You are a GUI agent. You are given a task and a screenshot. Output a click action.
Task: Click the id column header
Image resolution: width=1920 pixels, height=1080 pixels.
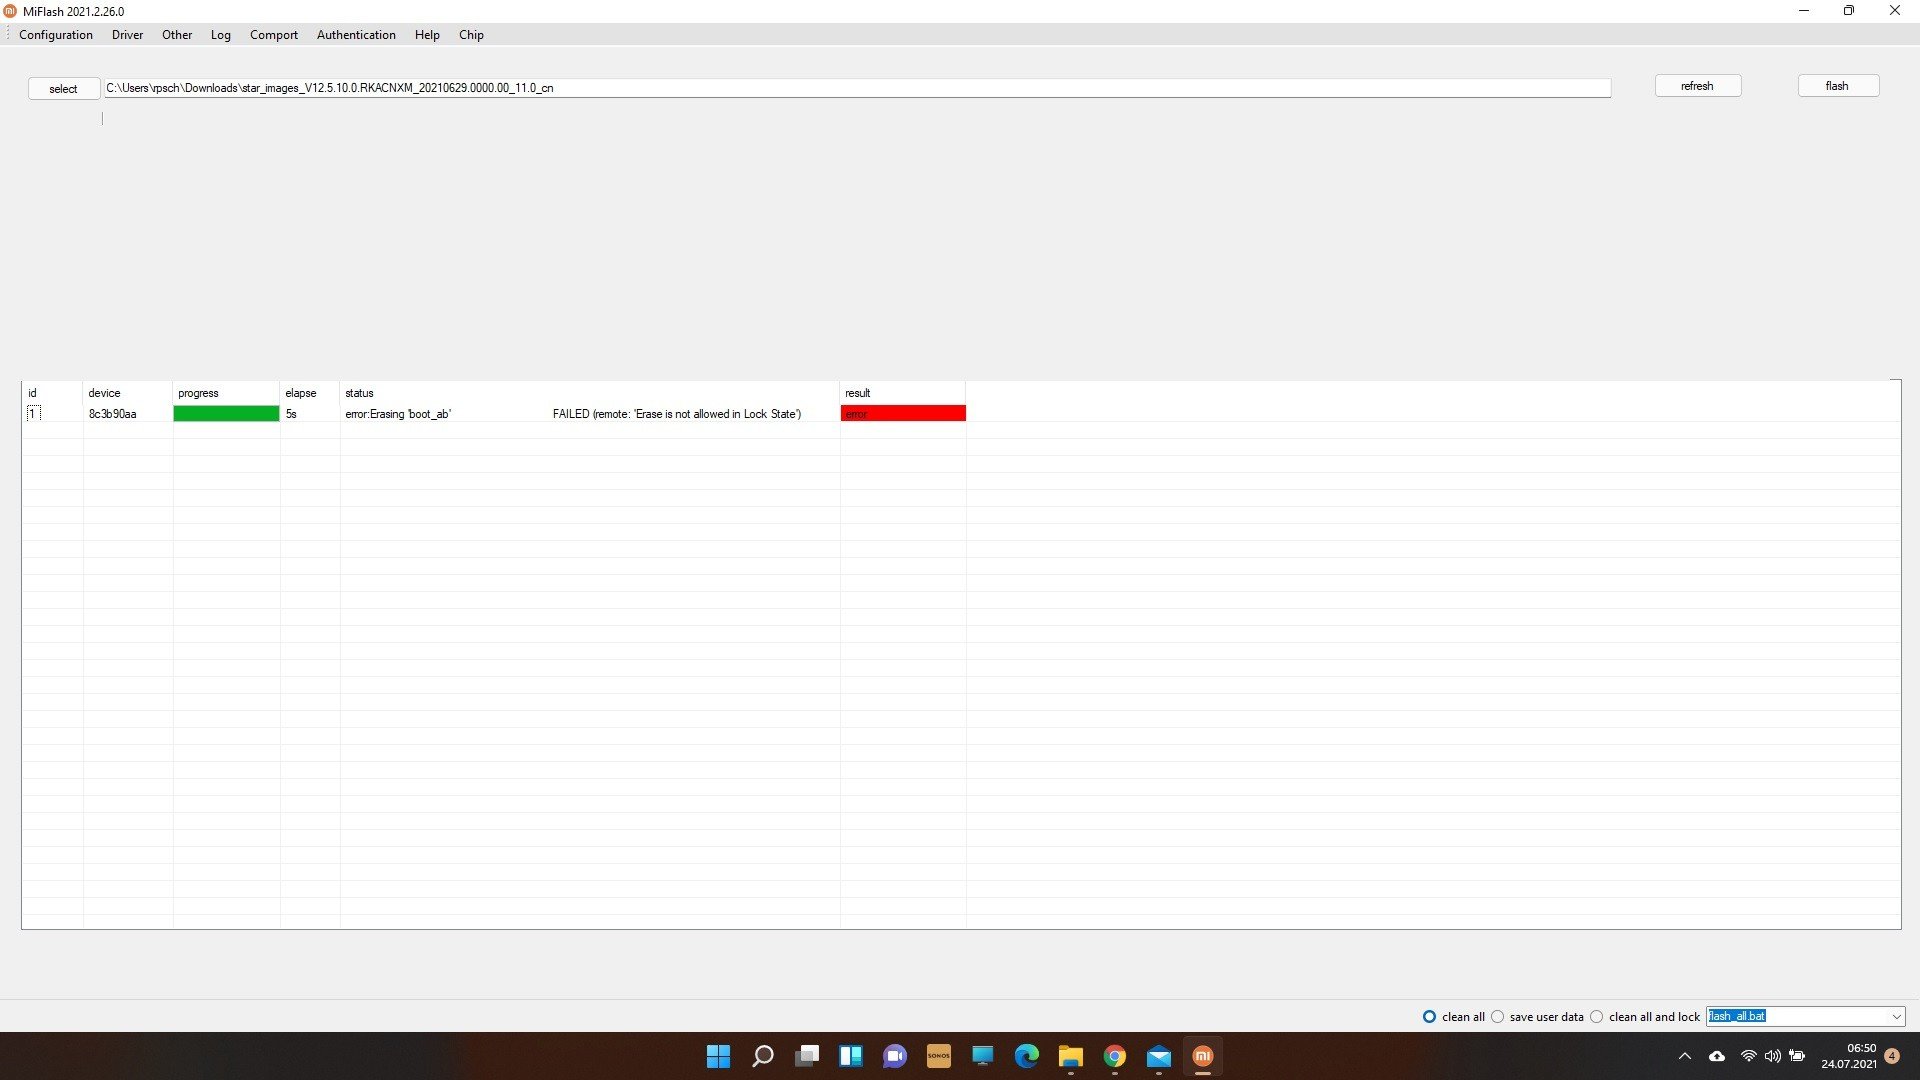(x=52, y=393)
